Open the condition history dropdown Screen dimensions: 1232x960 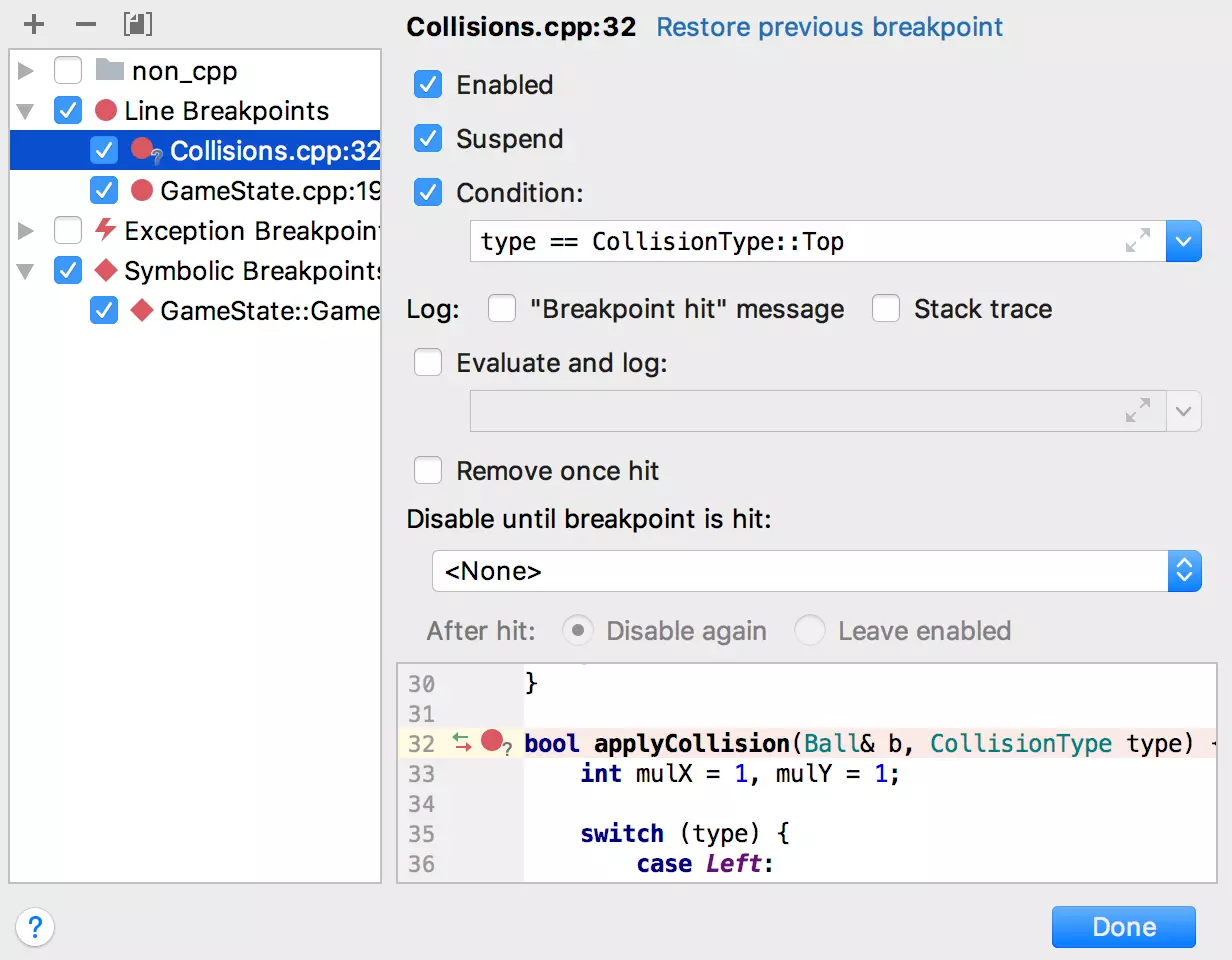pyautogui.click(x=1184, y=241)
